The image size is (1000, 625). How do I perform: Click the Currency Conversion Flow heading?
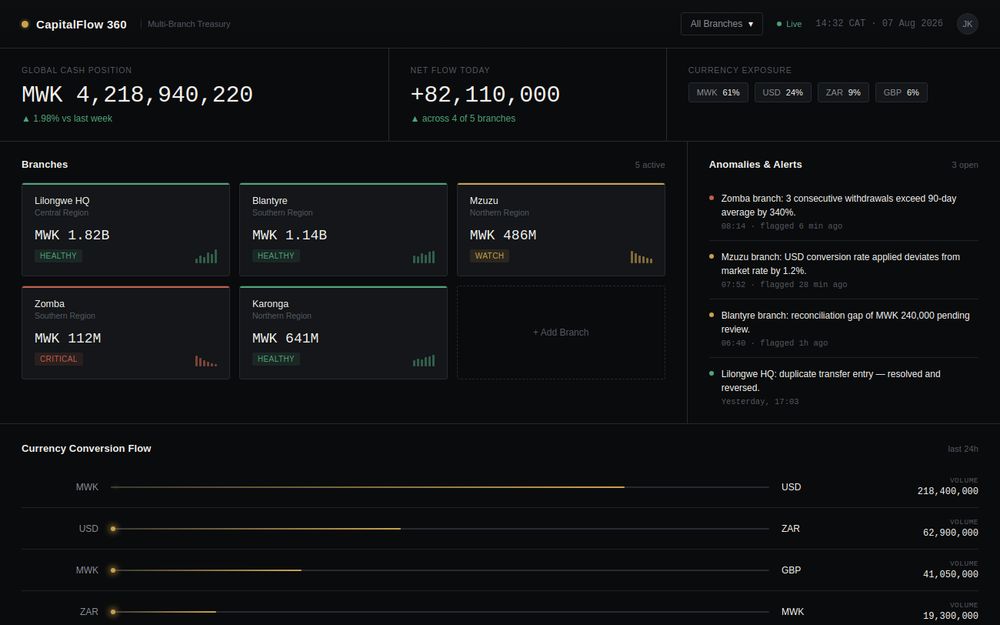pyautogui.click(x=86, y=448)
